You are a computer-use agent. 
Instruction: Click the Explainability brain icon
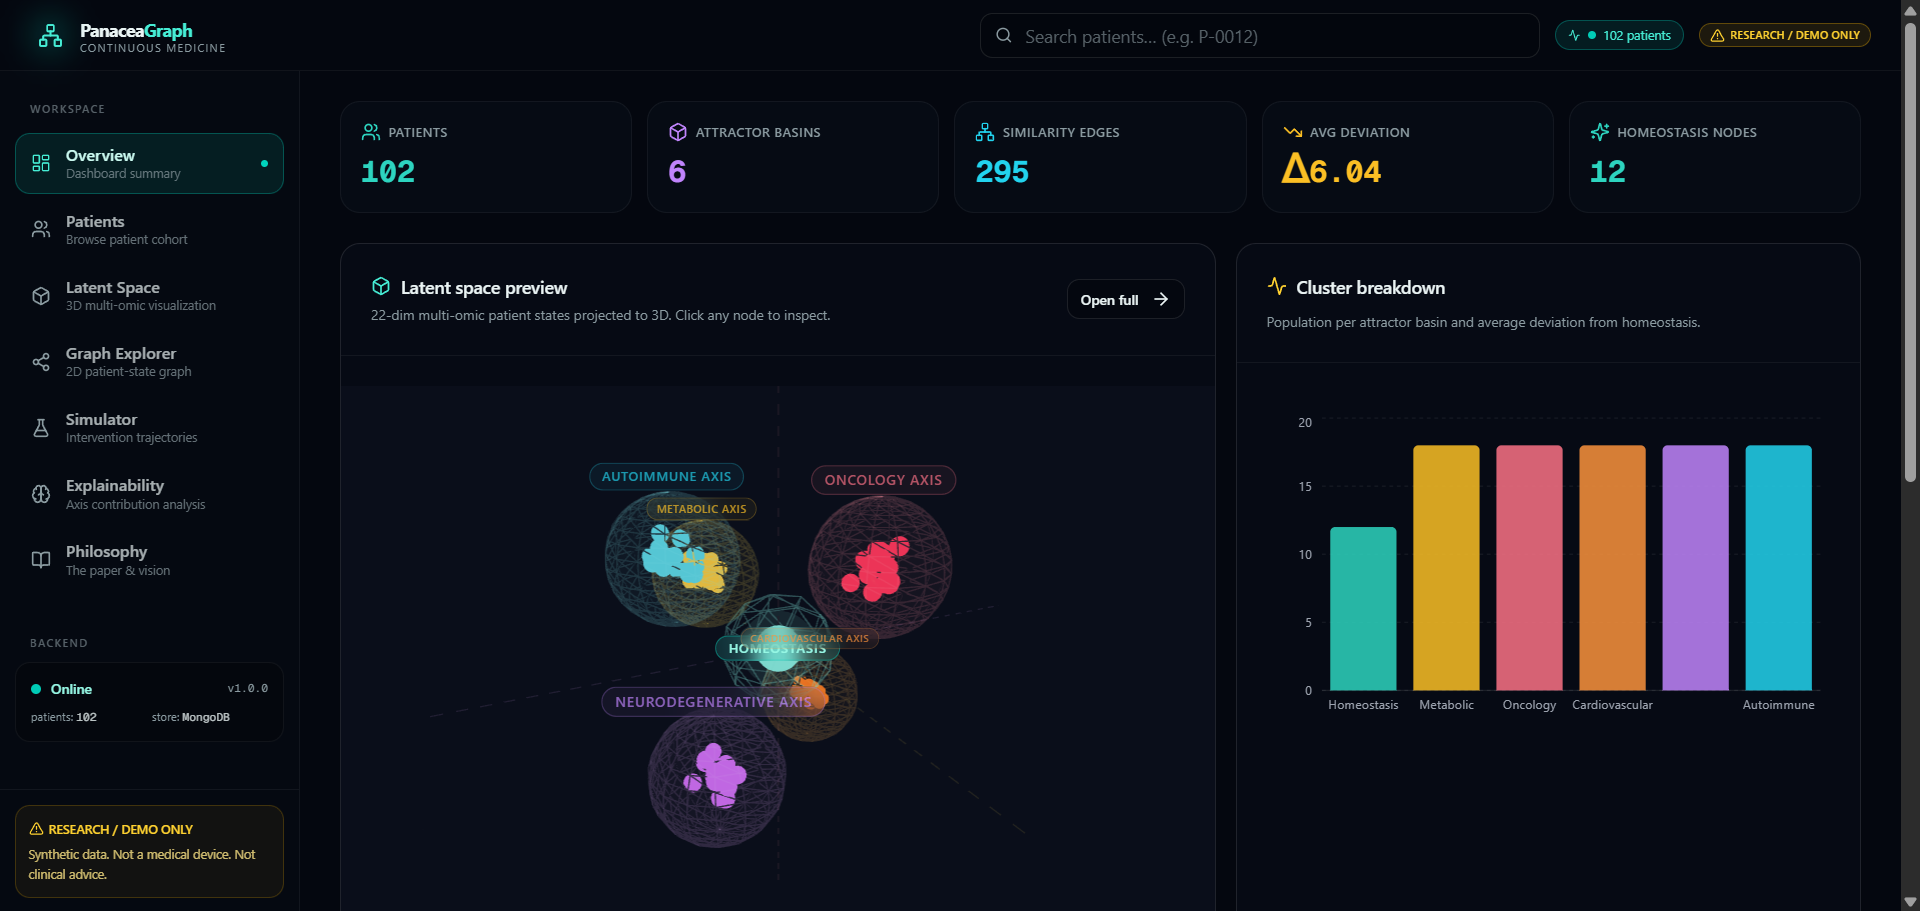(41, 494)
